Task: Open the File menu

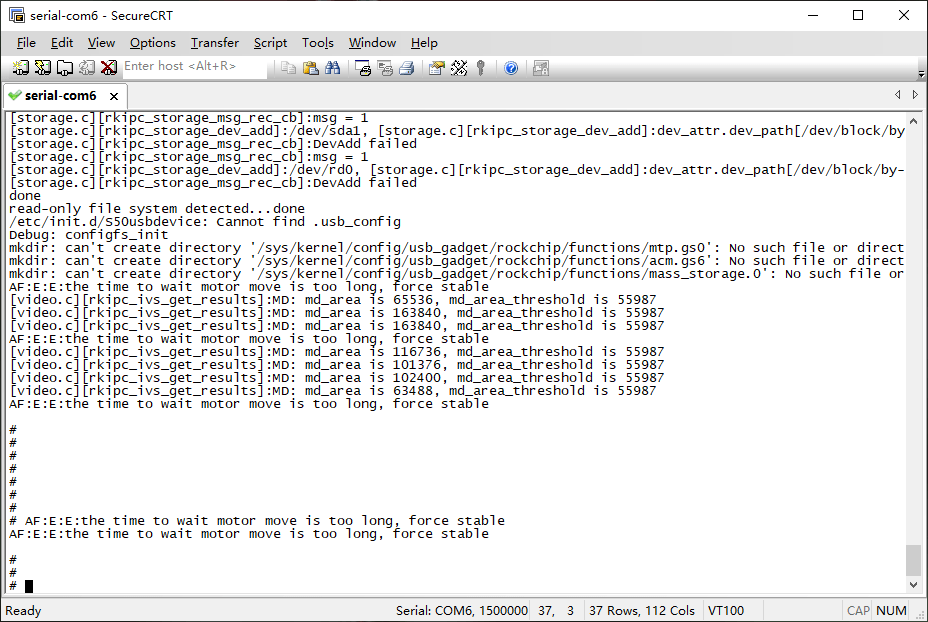Action: click(x=26, y=43)
